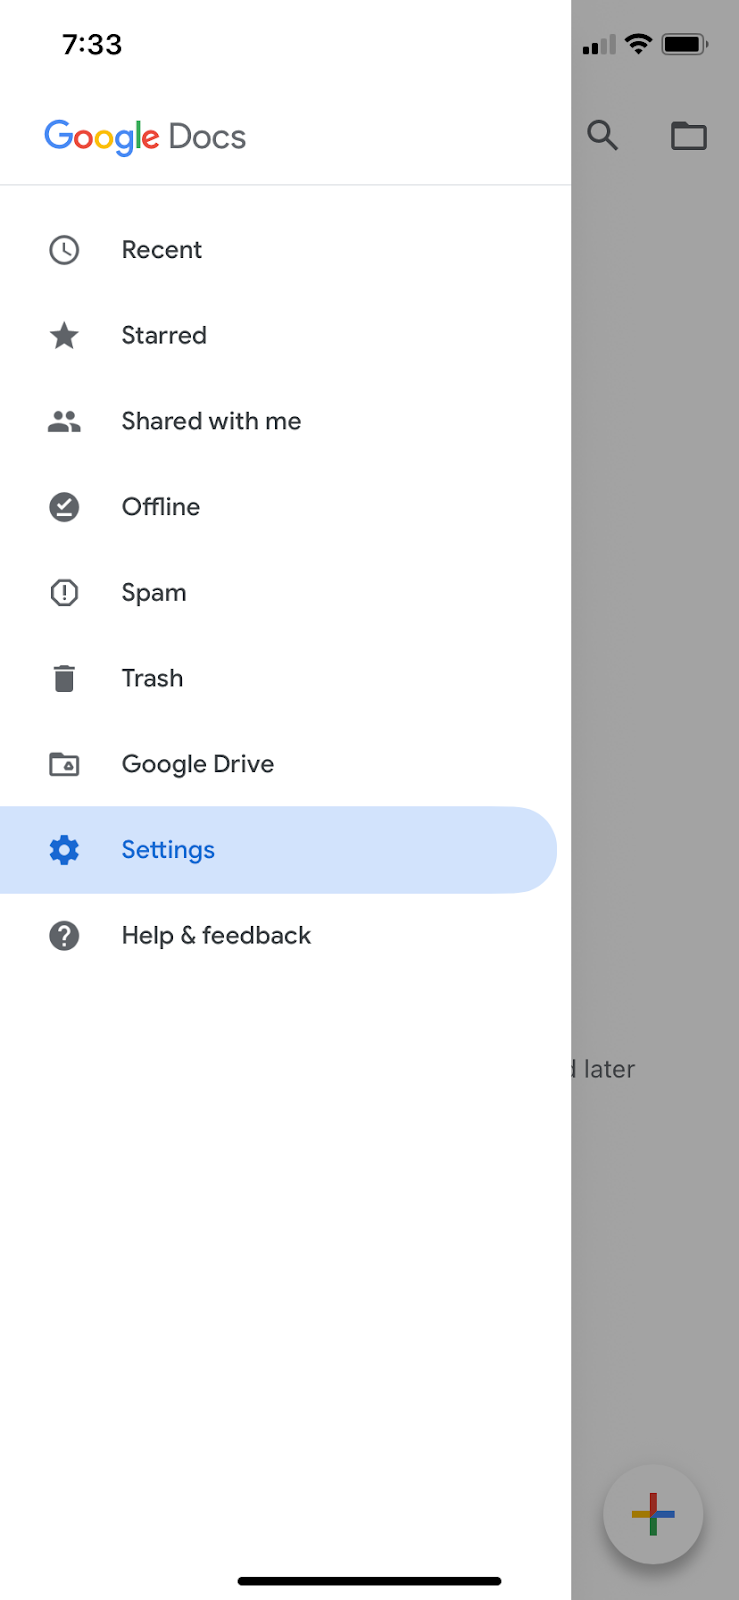This screenshot has height=1600, width=739.
Task: Tap the Shared with me people icon
Action: tap(64, 421)
